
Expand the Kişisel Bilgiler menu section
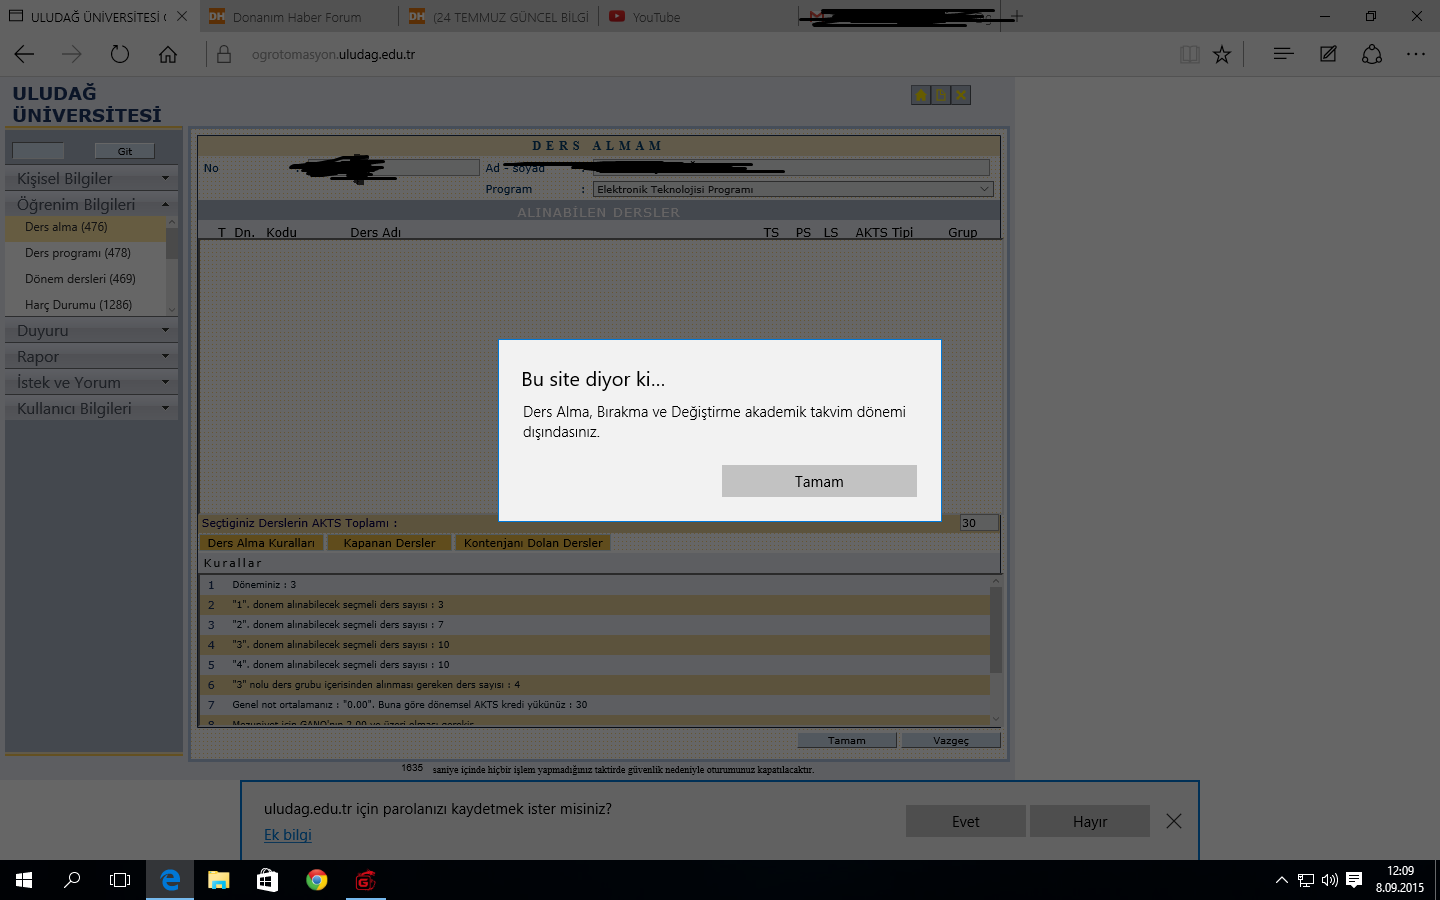tap(92, 178)
